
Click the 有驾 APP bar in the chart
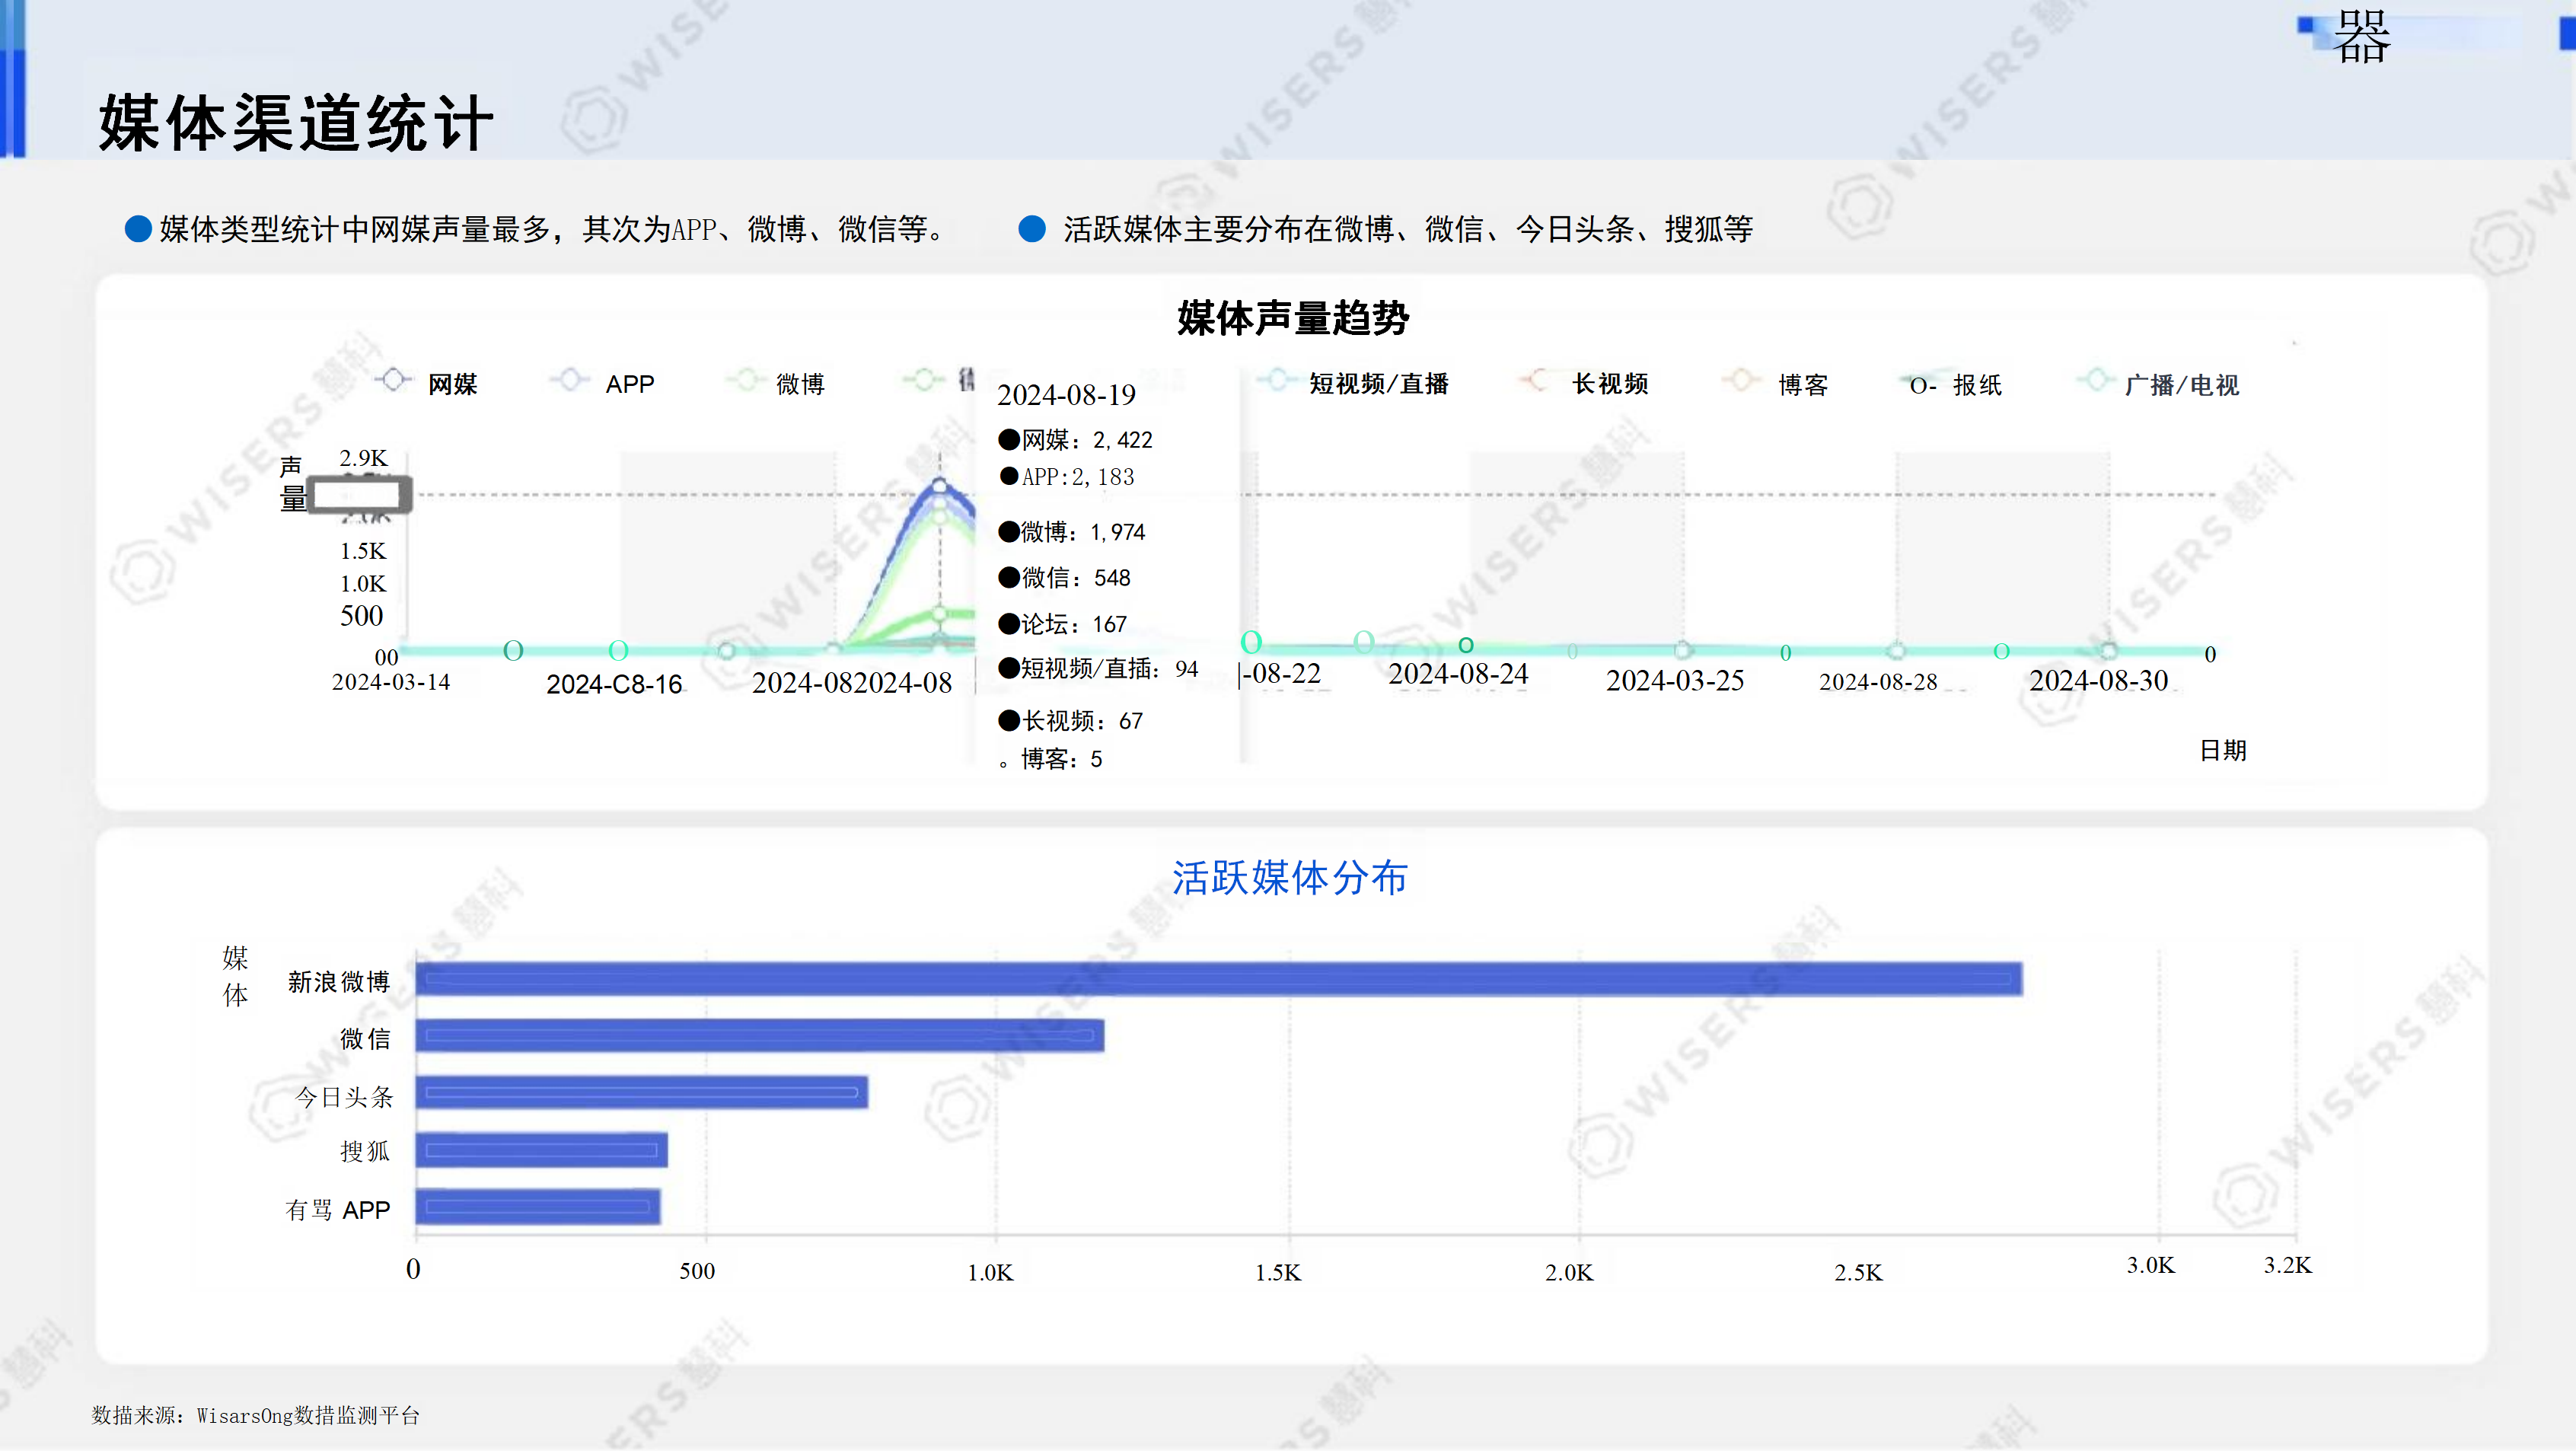coord(538,1207)
